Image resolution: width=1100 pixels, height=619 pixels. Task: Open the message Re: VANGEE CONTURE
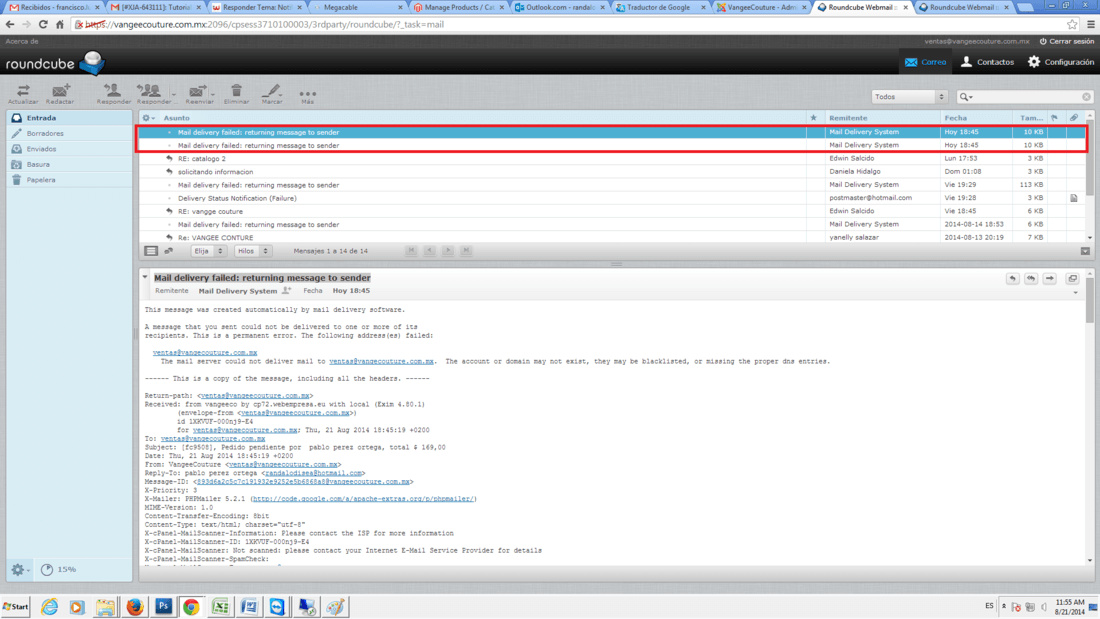pos(215,238)
